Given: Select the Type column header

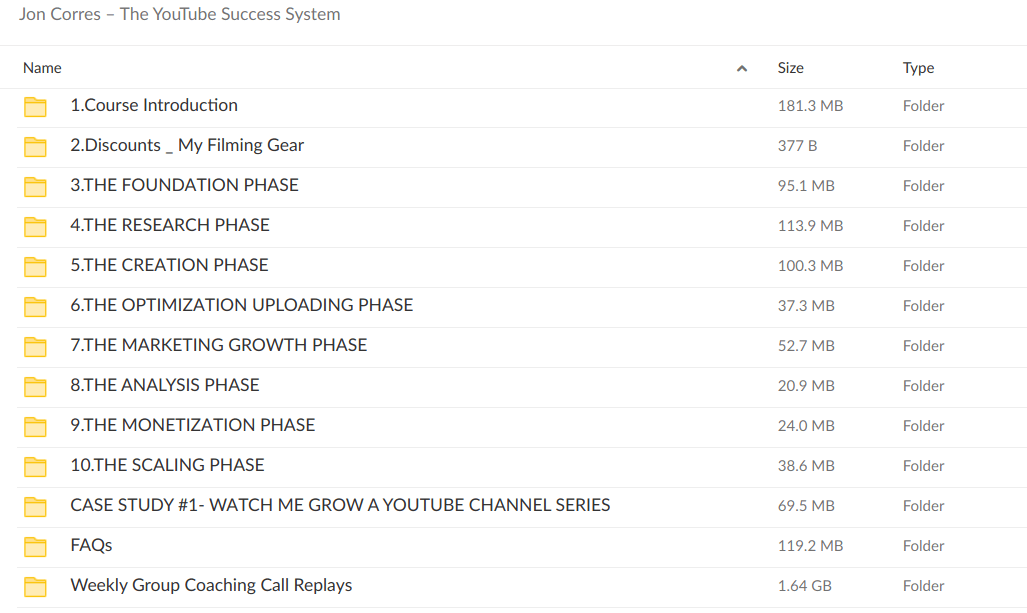Looking at the screenshot, I should click(917, 67).
